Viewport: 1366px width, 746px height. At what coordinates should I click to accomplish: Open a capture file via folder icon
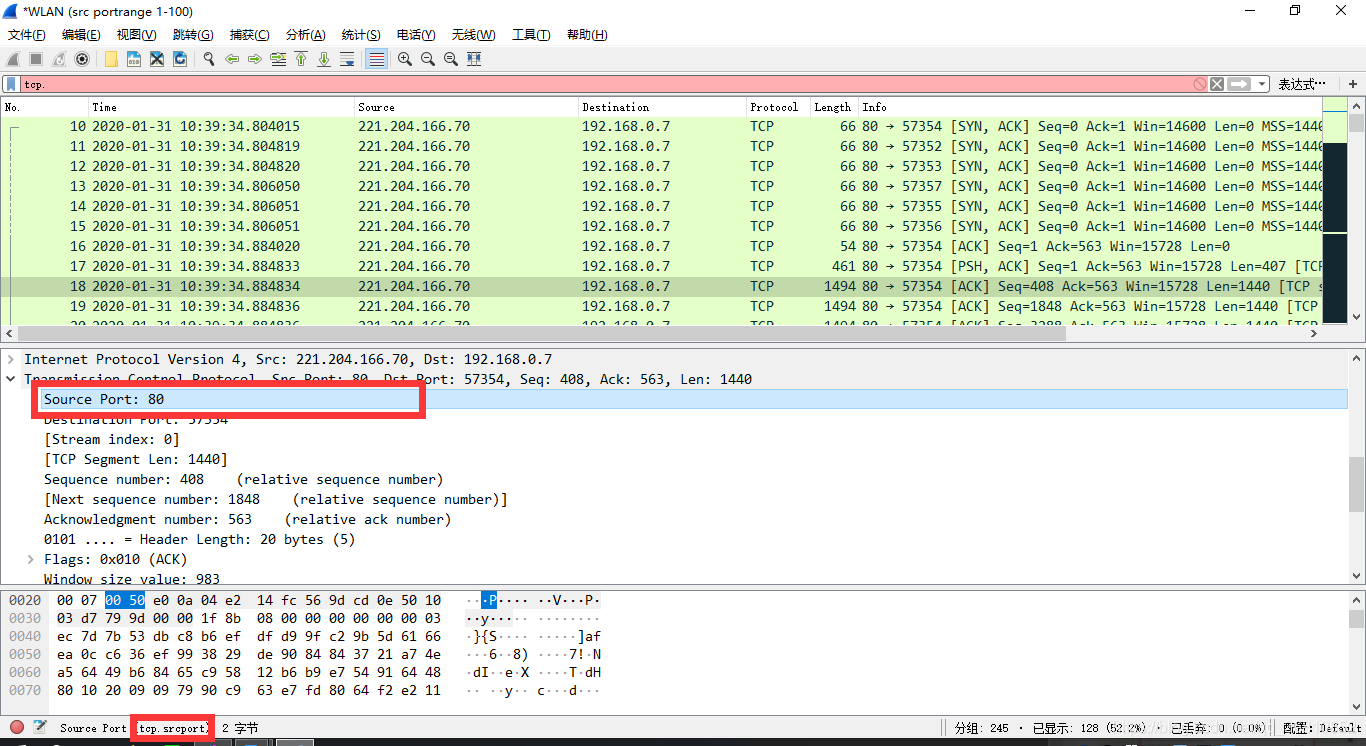tap(111, 59)
